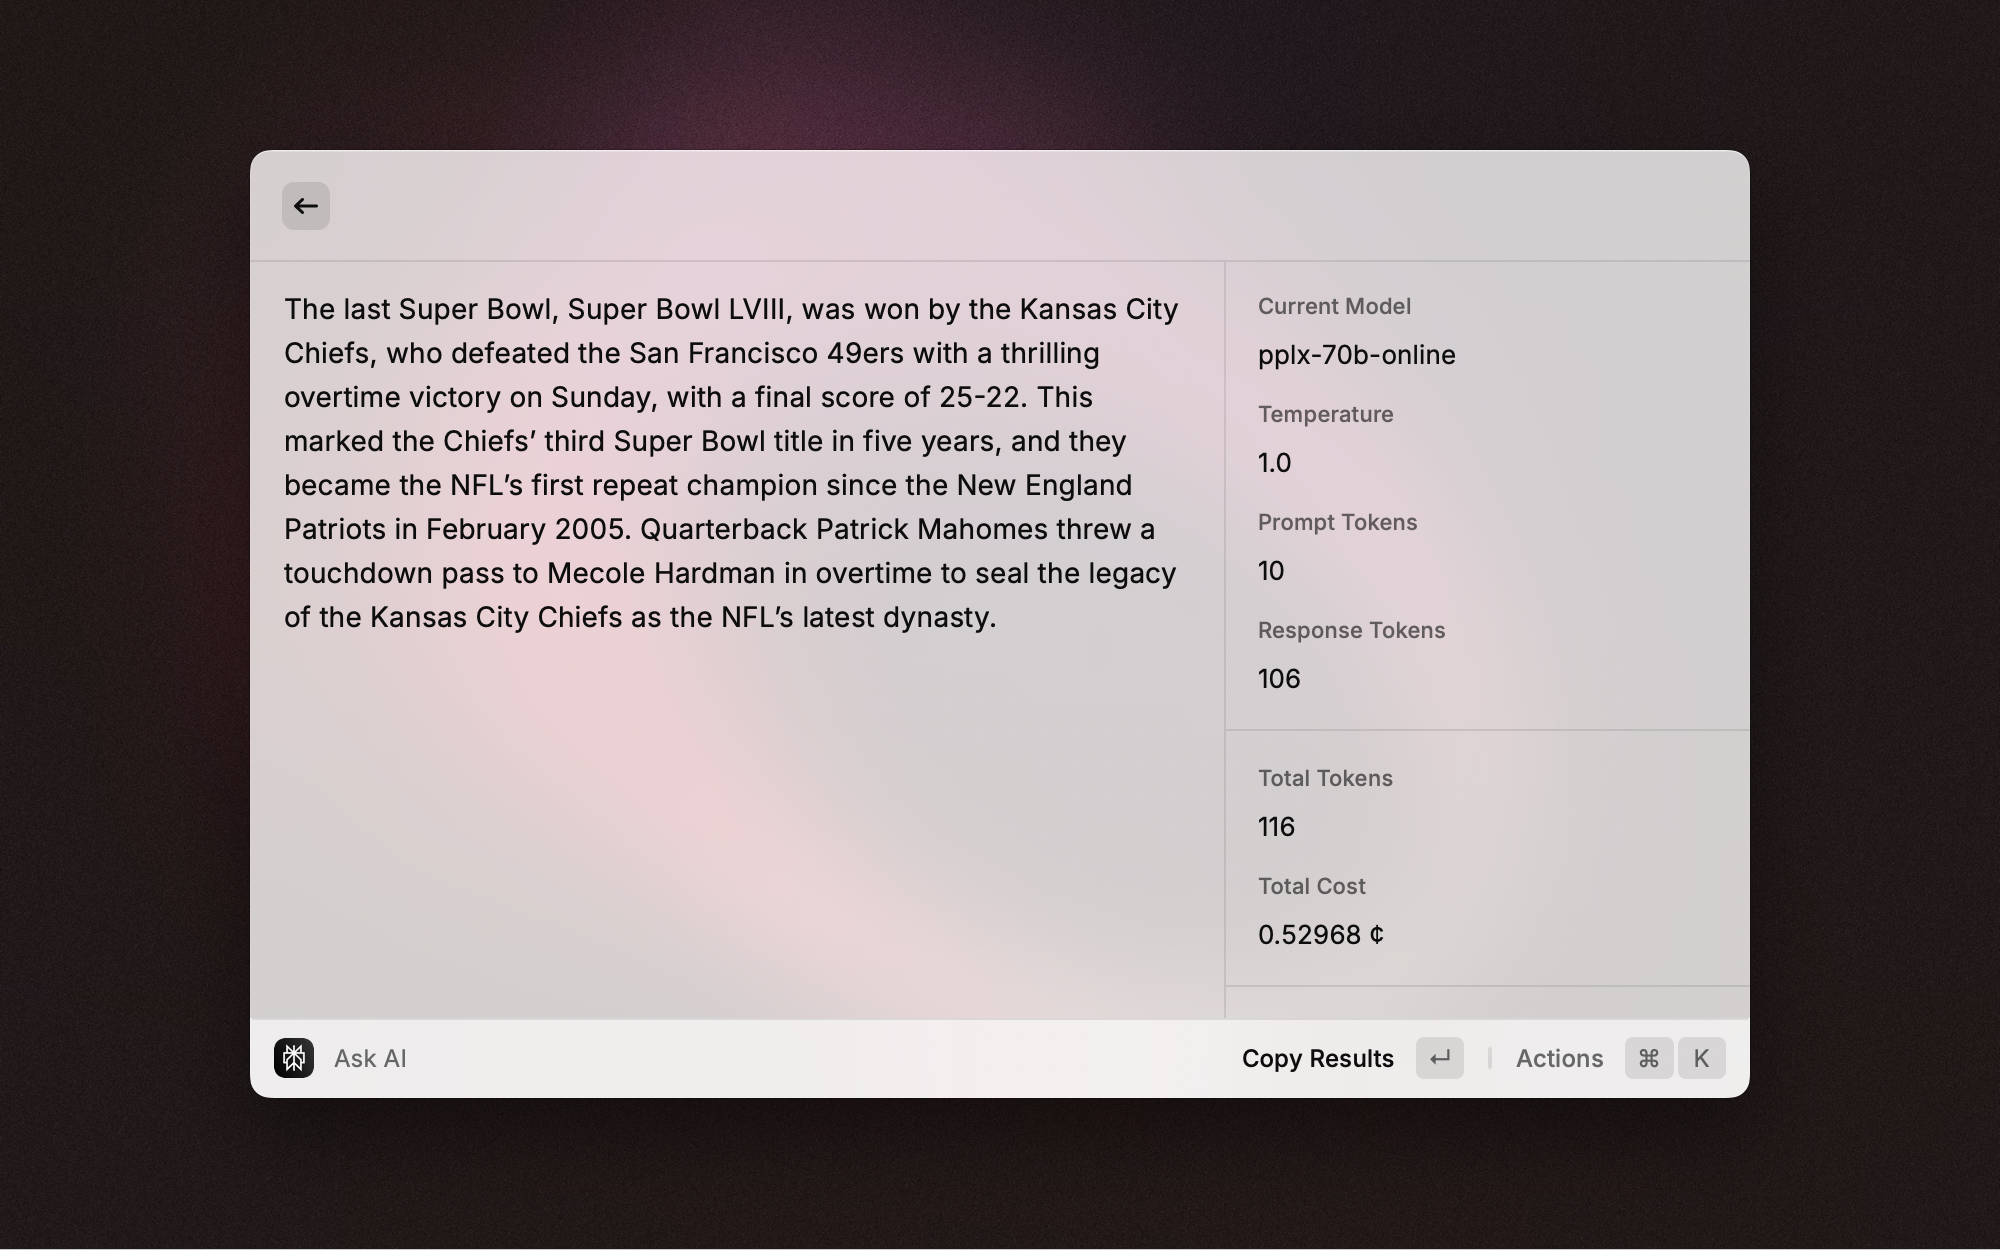2000x1250 pixels.
Task: Select the Total Tokens value 116
Action: point(1276,827)
